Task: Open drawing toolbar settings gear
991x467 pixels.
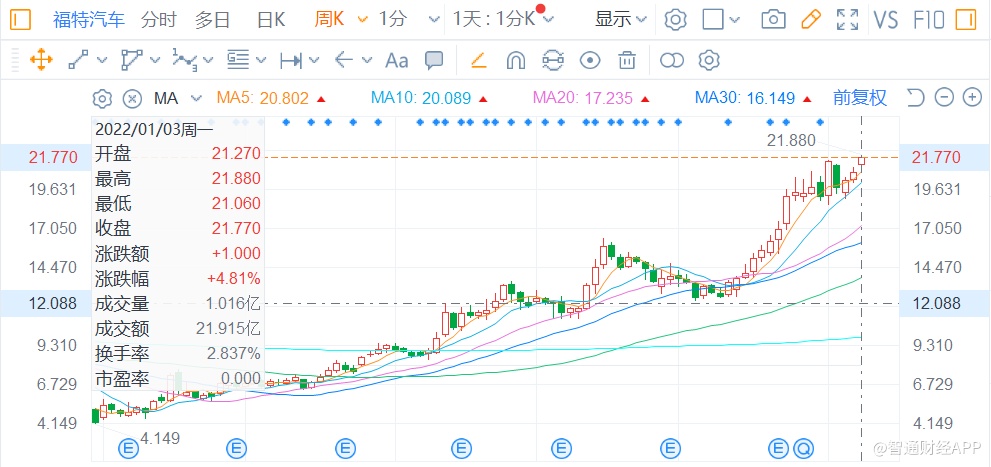Action: tap(709, 61)
